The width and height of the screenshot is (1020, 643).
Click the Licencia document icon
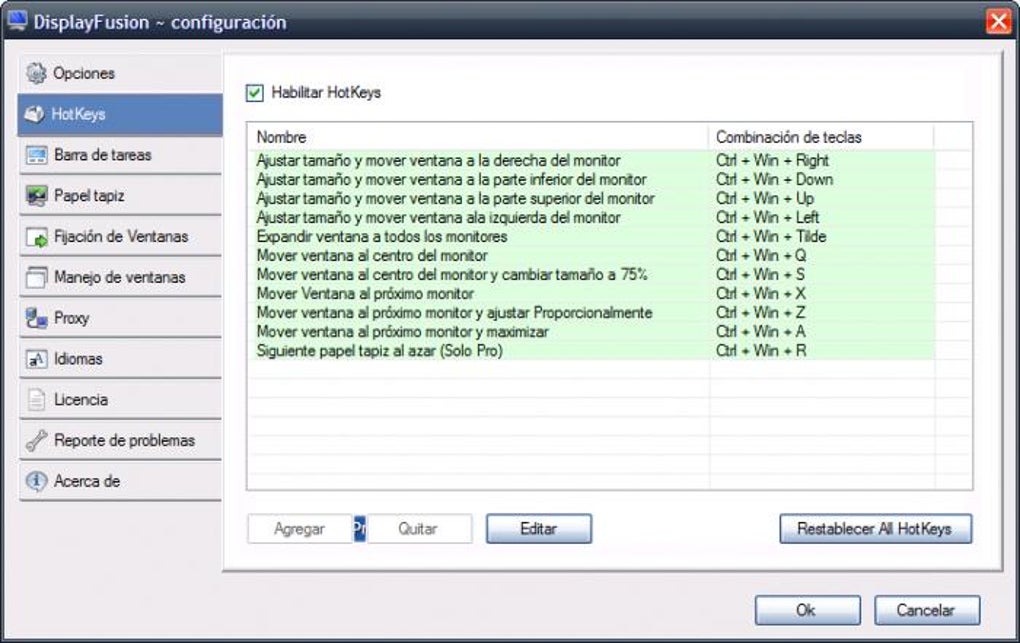pos(36,400)
